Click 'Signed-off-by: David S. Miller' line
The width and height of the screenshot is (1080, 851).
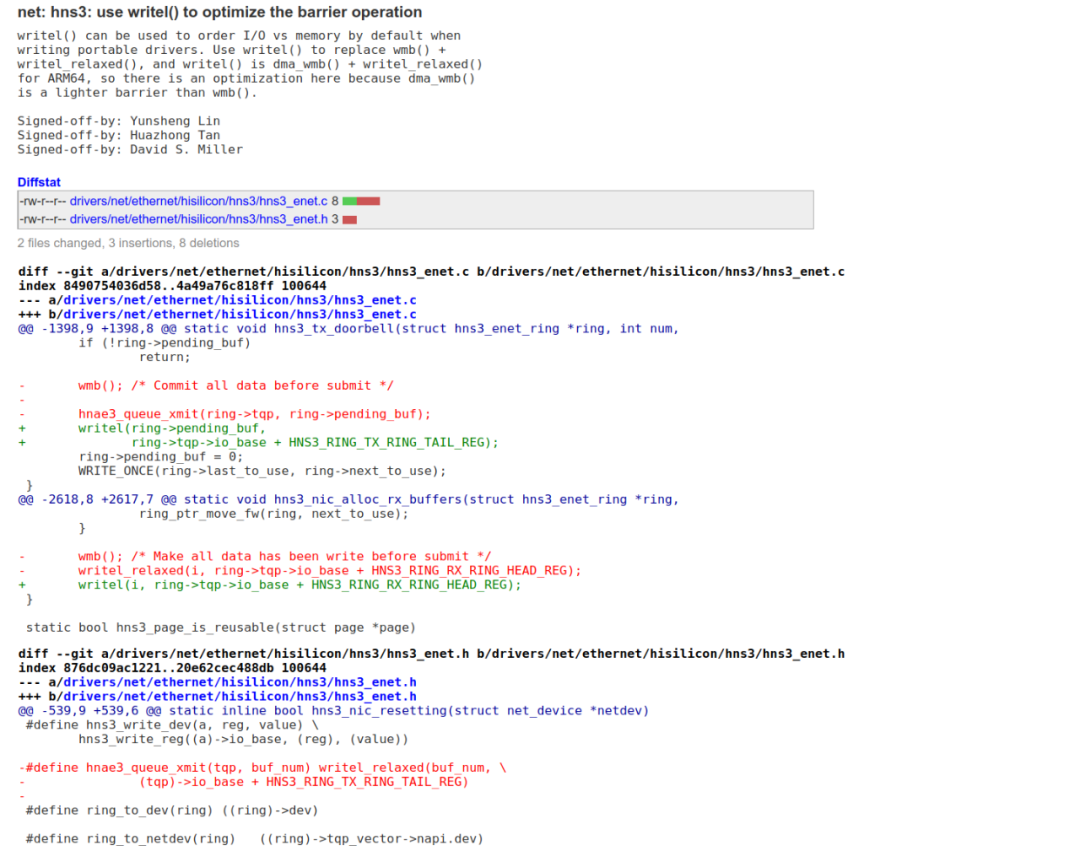pos(130,149)
